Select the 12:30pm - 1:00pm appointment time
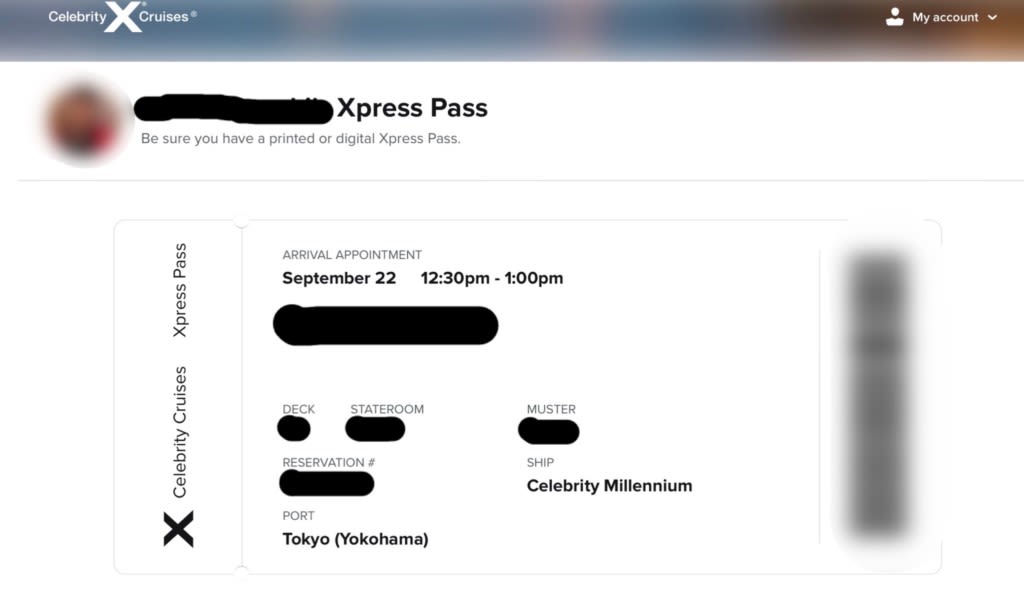 (492, 278)
